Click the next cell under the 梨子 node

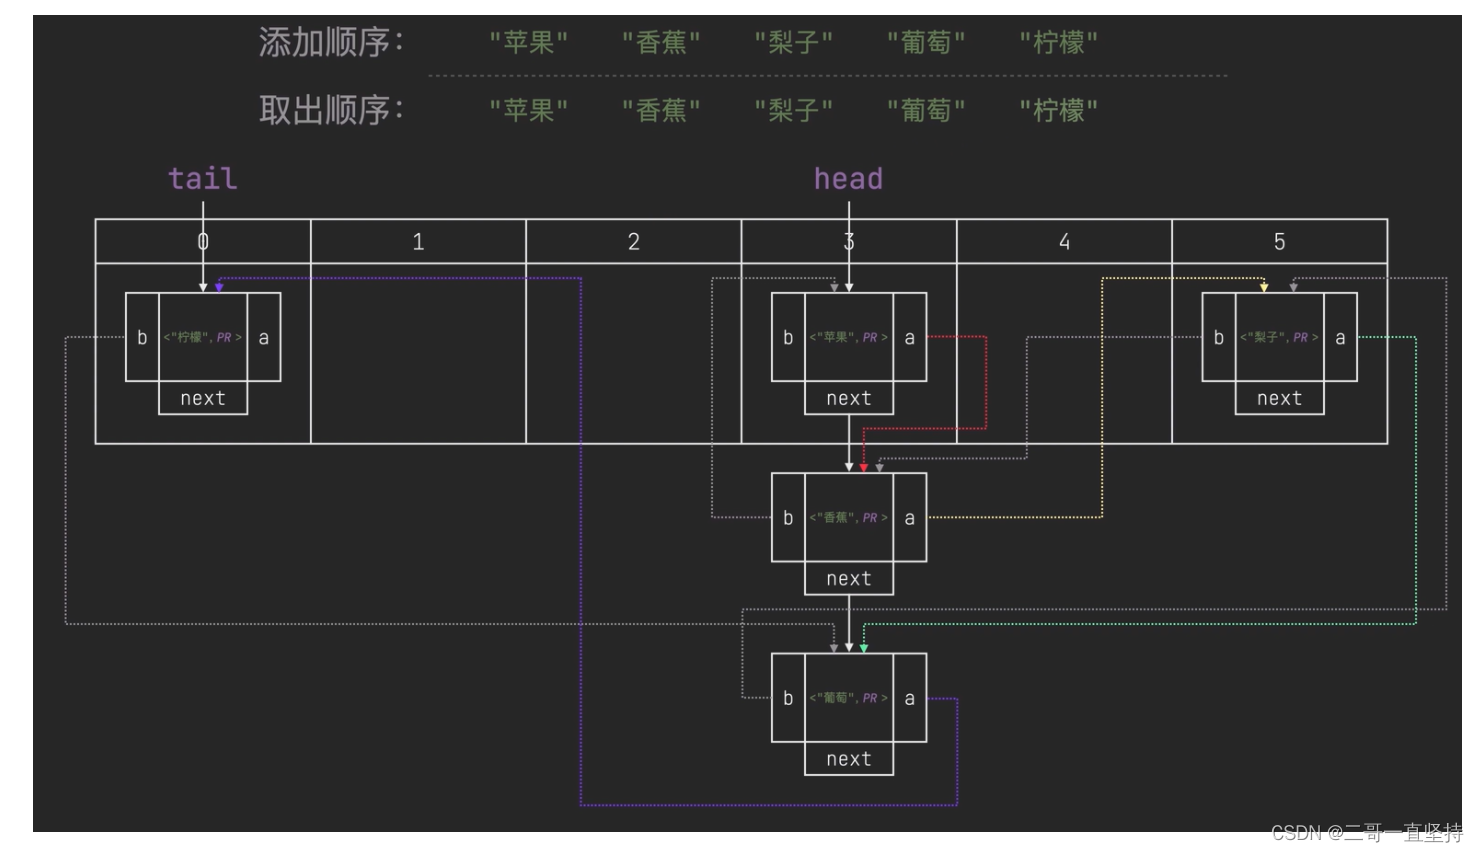point(1280,398)
